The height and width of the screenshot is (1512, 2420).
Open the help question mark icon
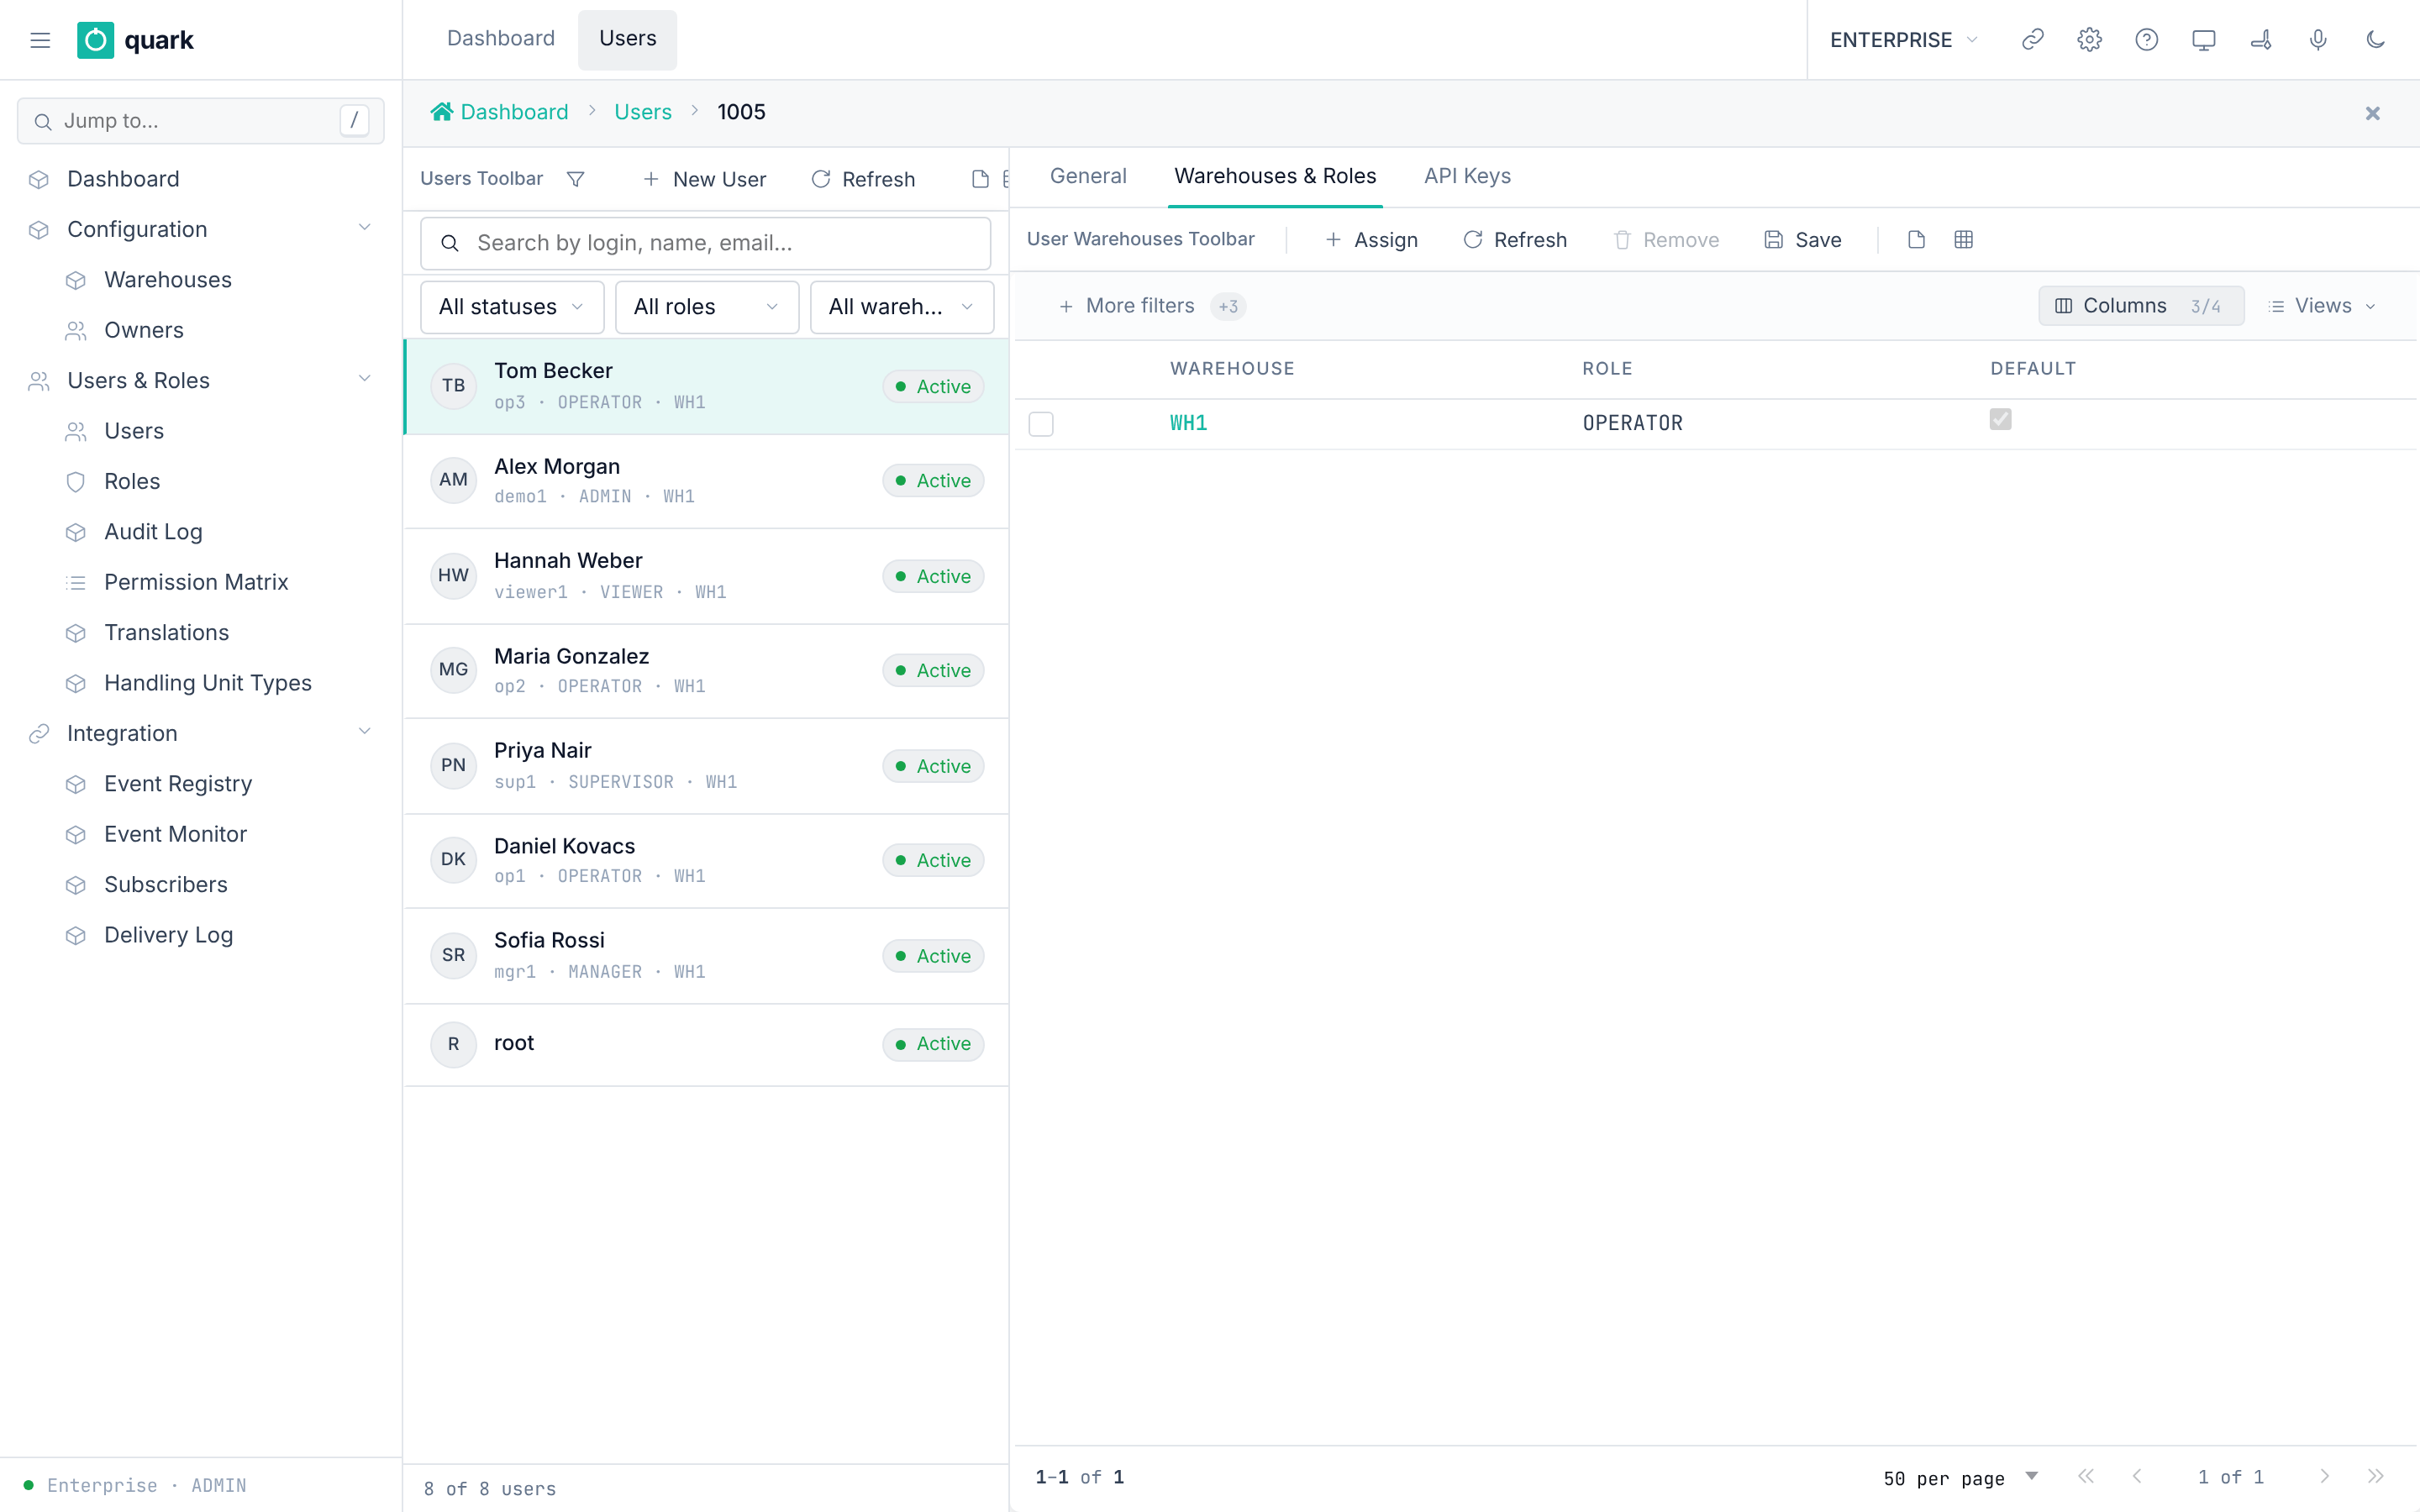click(x=2146, y=40)
